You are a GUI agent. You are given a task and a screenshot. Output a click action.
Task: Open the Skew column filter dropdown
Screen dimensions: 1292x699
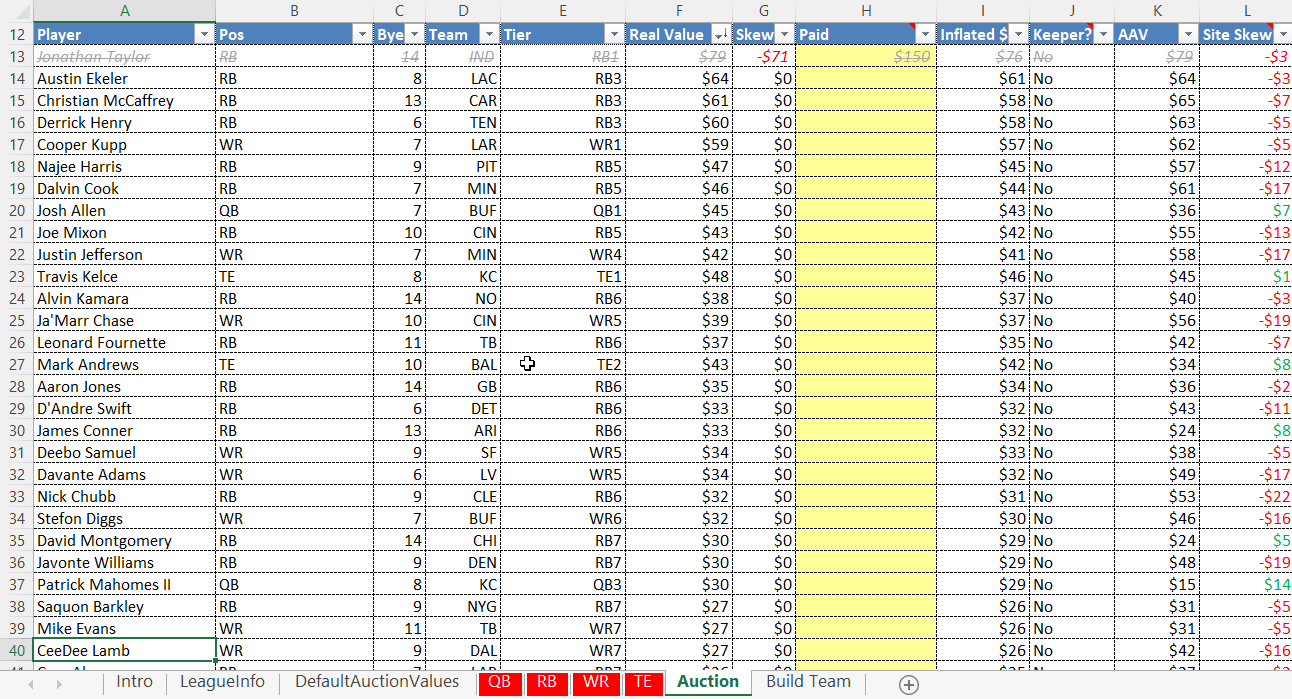tap(784, 34)
